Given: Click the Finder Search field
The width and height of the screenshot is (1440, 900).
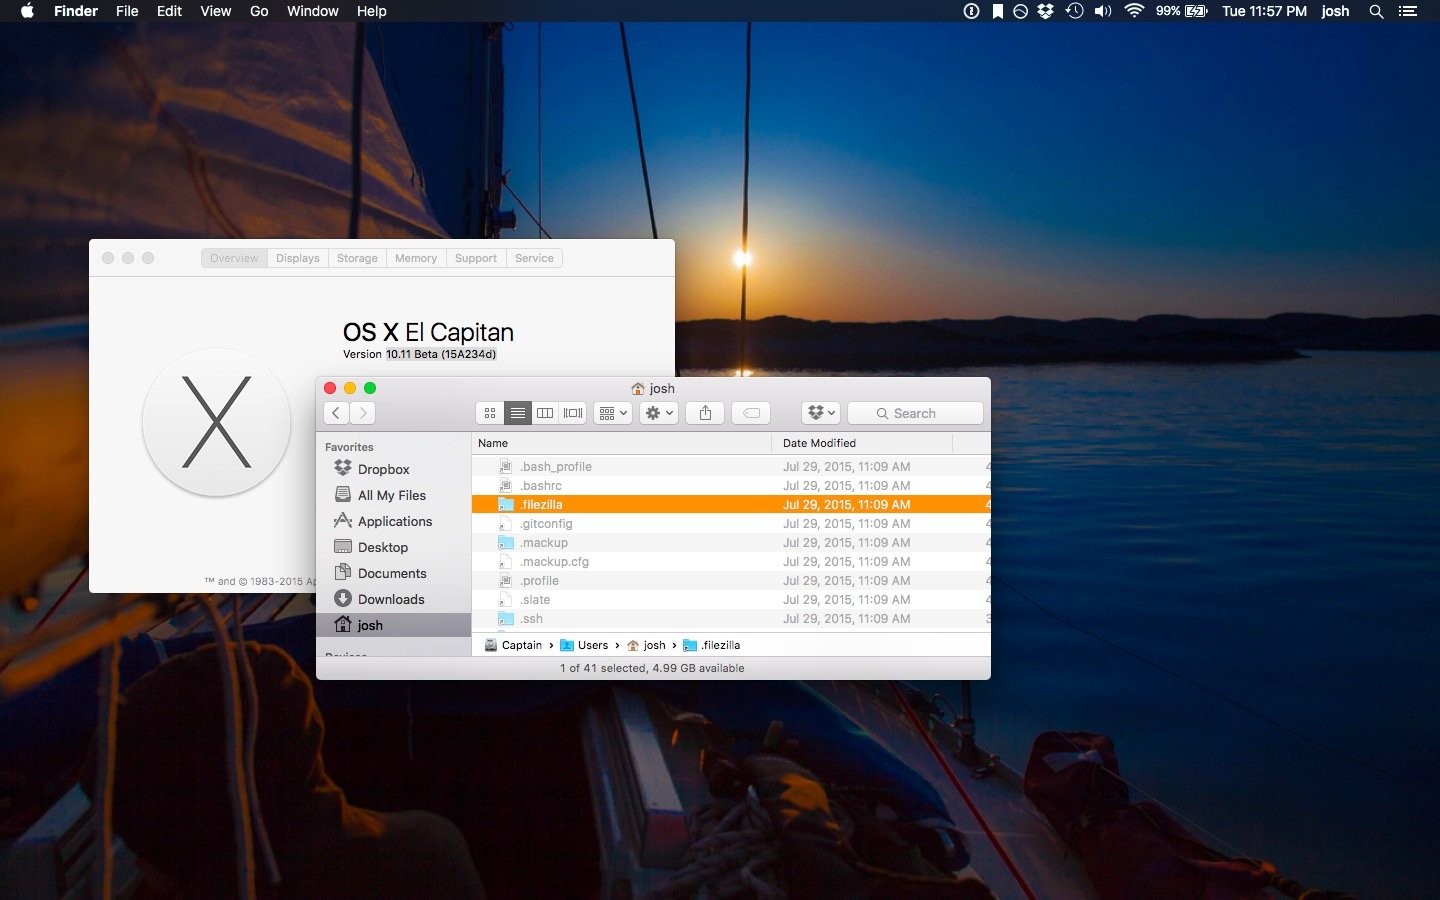Looking at the screenshot, I should coord(915,413).
